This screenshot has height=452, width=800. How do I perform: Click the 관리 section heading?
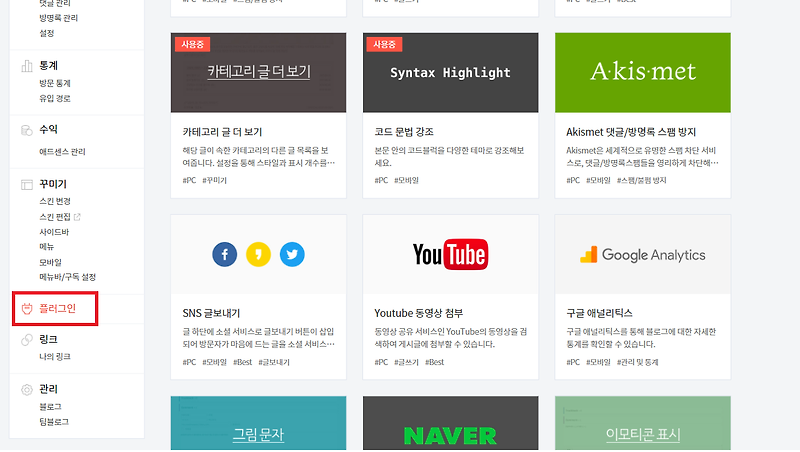(x=49, y=389)
